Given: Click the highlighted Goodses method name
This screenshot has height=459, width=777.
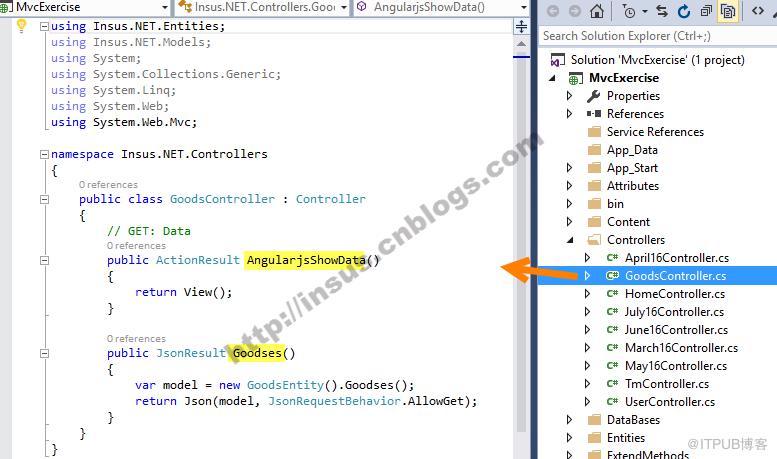Looking at the screenshot, I should [x=257, y=353].
